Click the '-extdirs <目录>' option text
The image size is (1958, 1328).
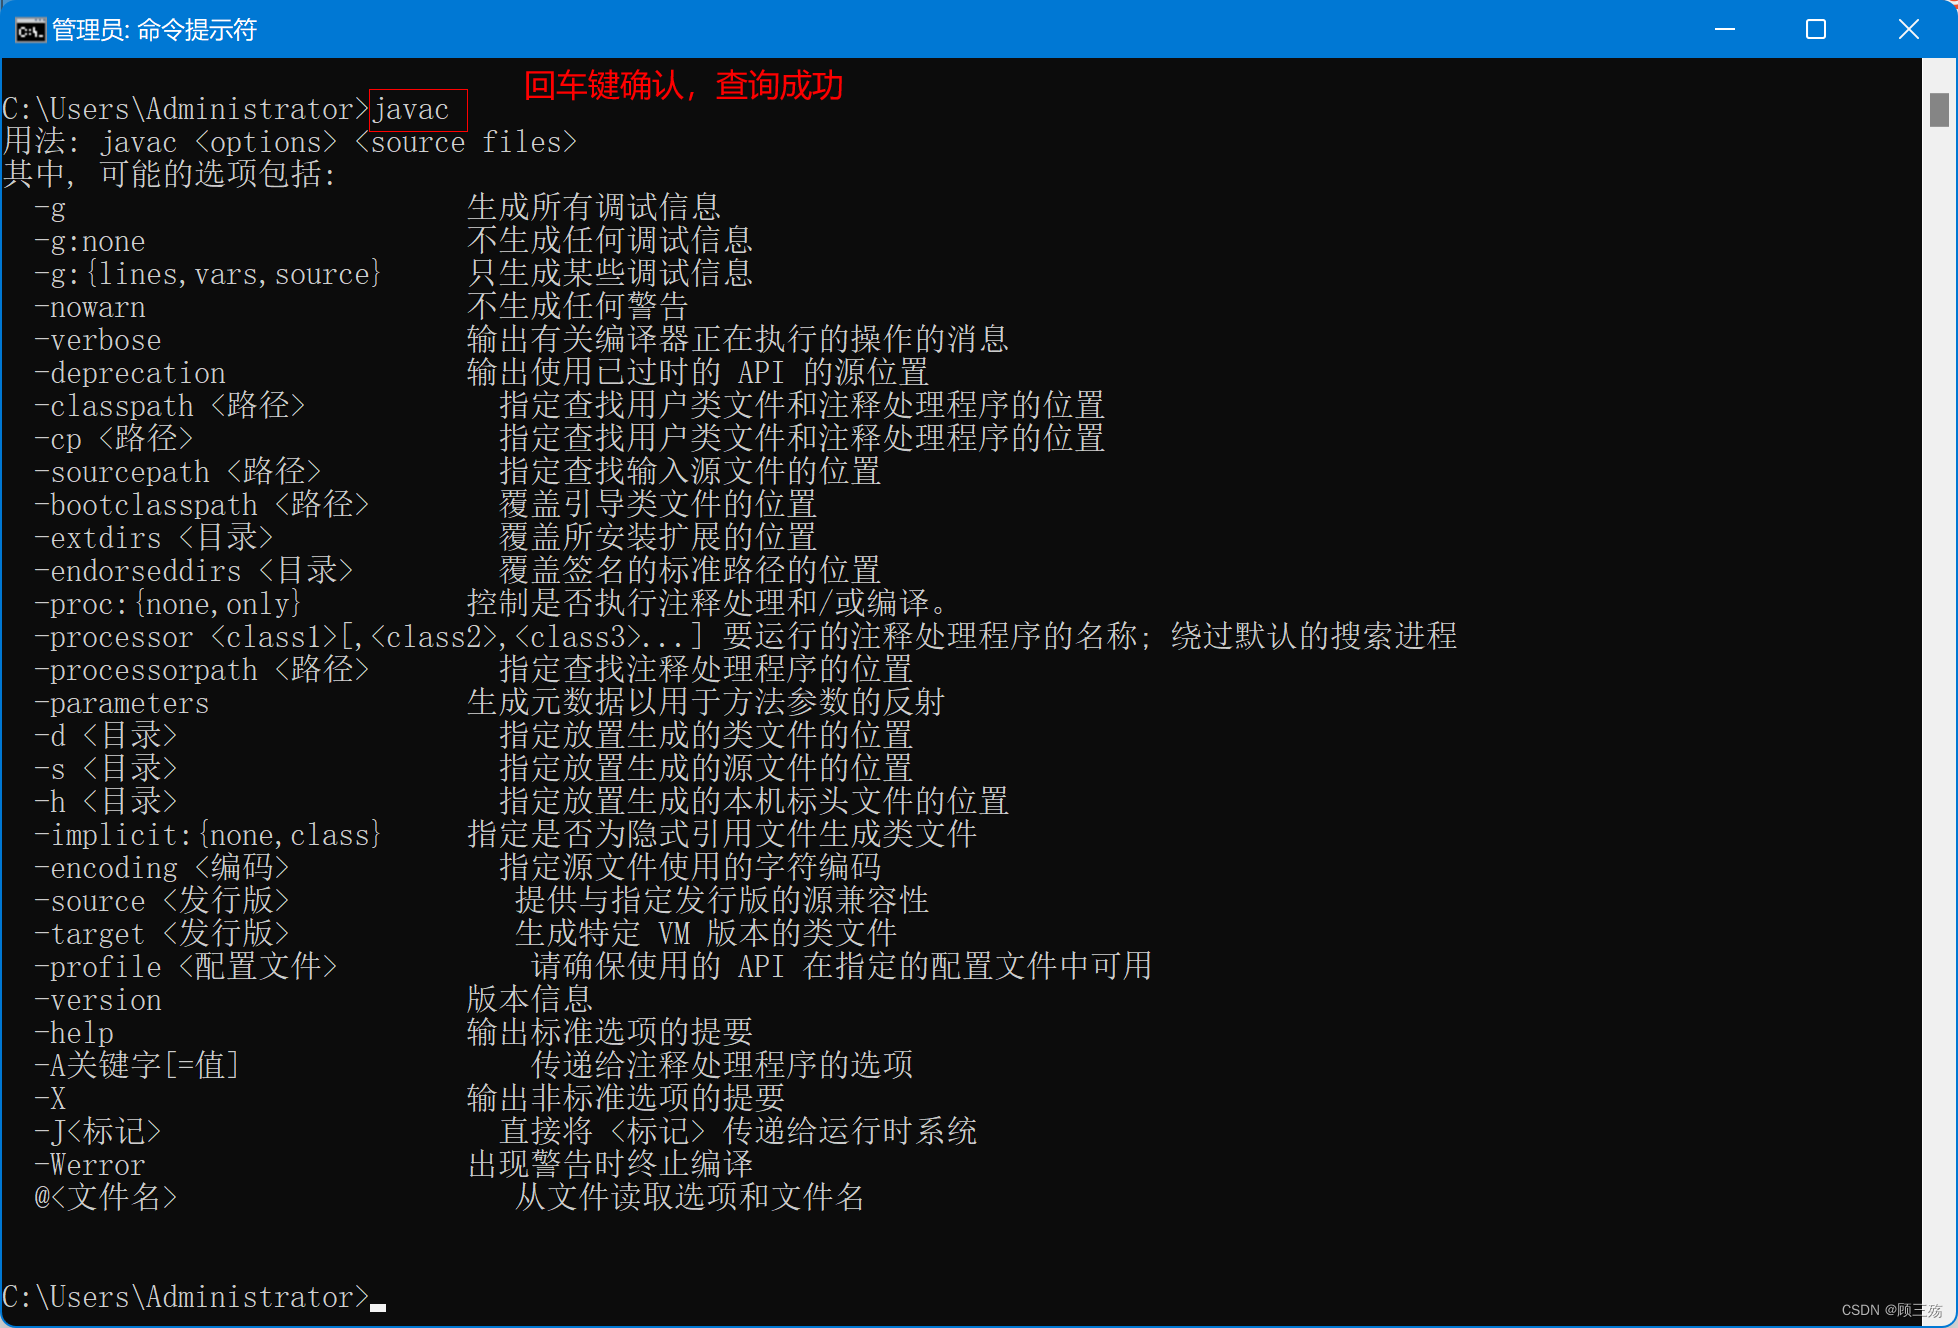(x=153, y=538)
